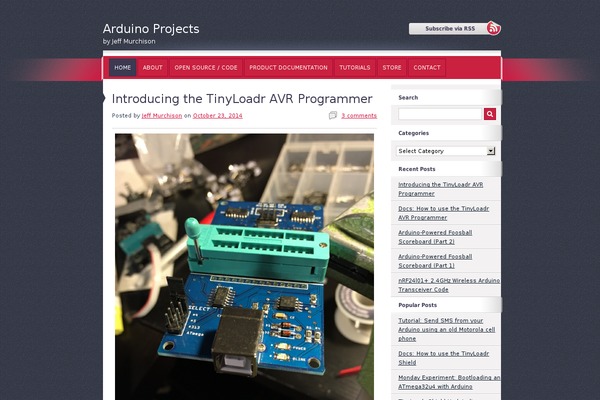Viewport: 600px width, 400px height.
Task: Open Arduino-Powered Foosball Scoreboard (Part 2)
Action: pos(435,237)
